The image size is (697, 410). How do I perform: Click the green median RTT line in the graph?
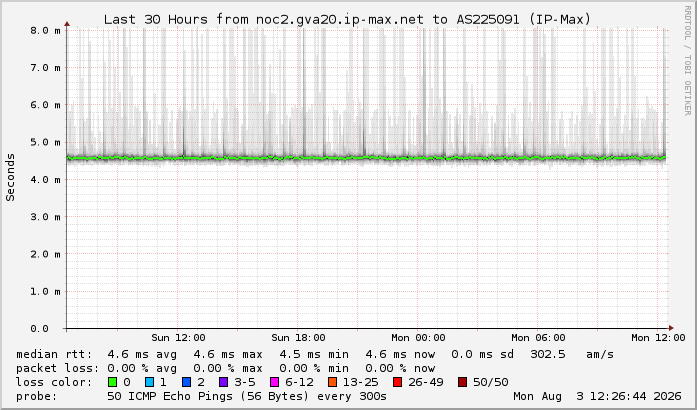[x=367, y=158]
